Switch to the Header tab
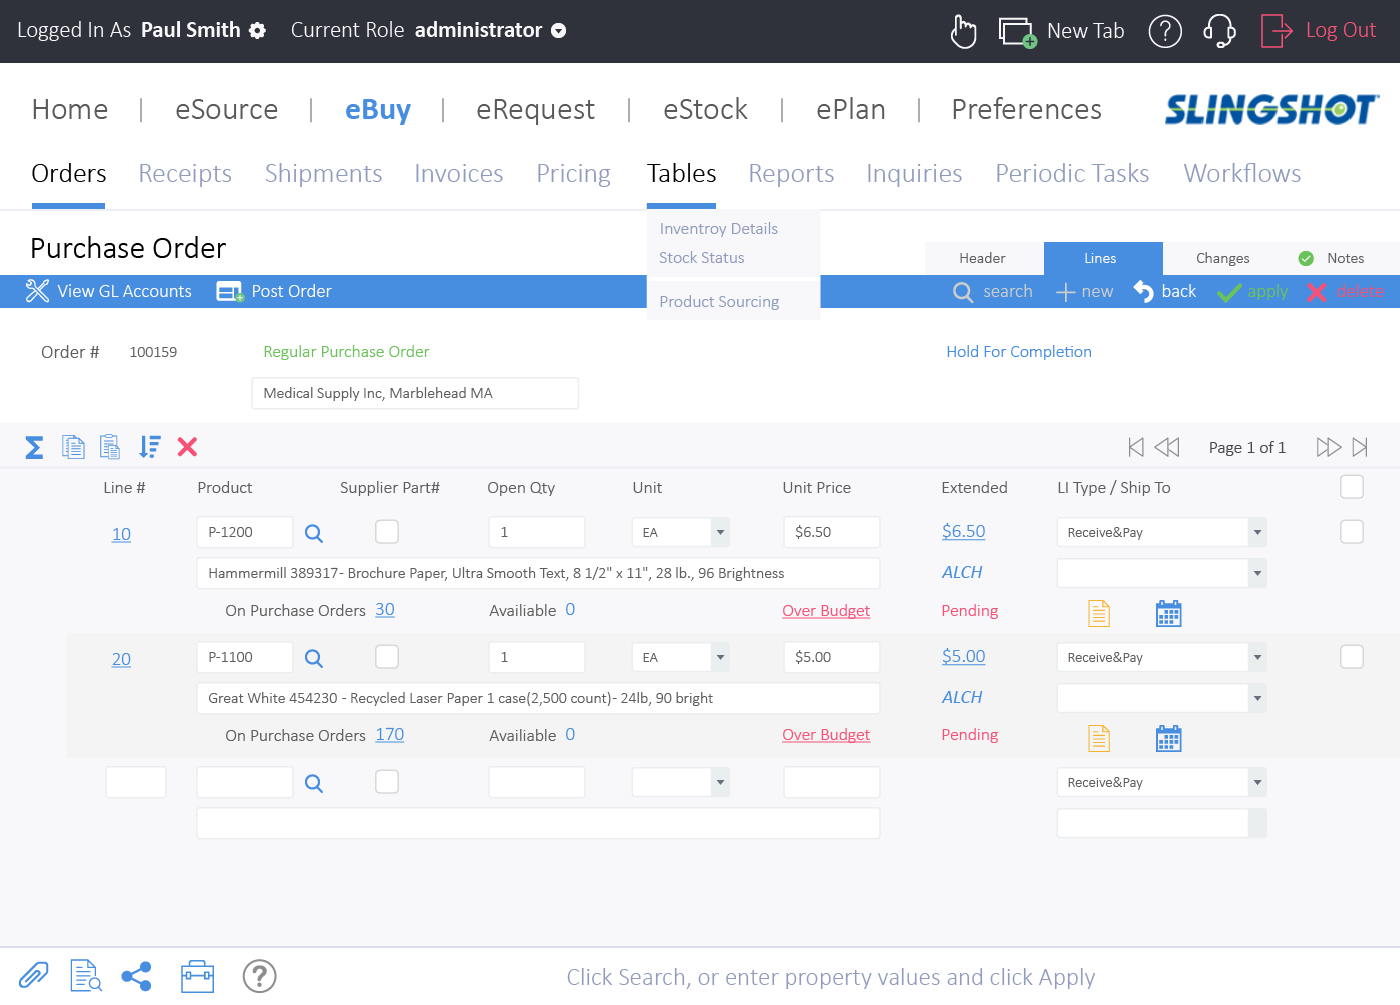 point(982,258)
